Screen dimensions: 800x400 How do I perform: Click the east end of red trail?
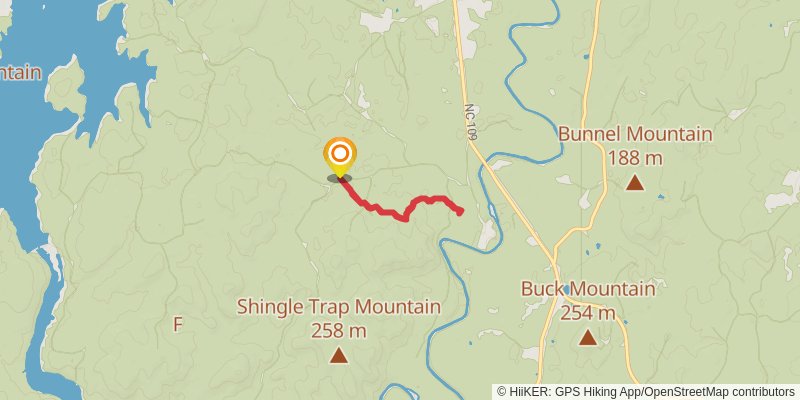tap(460, 211)
